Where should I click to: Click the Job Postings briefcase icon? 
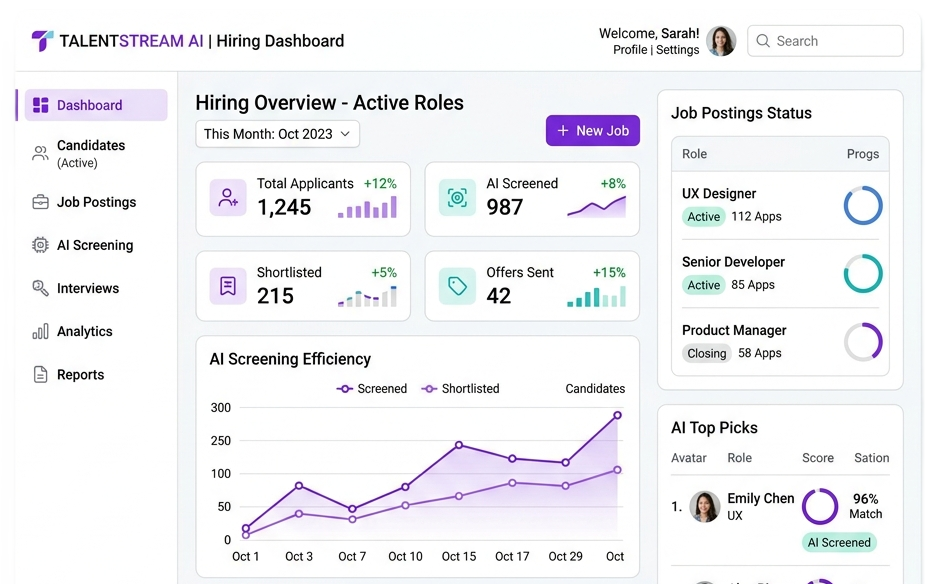[40, 202]
